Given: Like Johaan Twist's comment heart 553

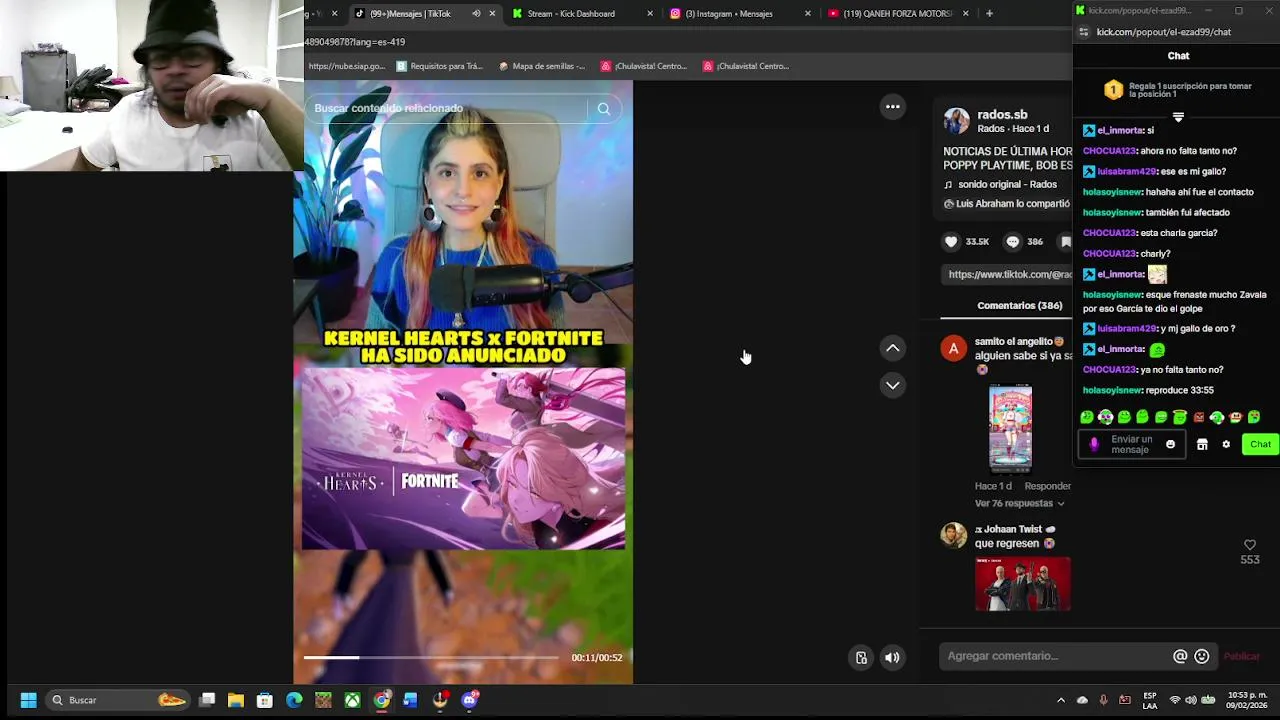Looking at the screenshot, I should click(1250, 545).
